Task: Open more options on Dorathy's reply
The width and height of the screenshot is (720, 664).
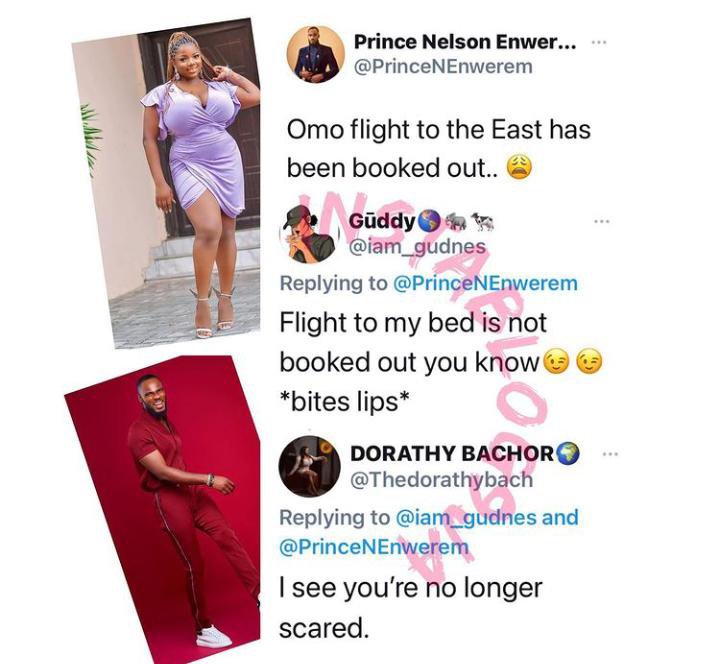Action: pos(610,454)
